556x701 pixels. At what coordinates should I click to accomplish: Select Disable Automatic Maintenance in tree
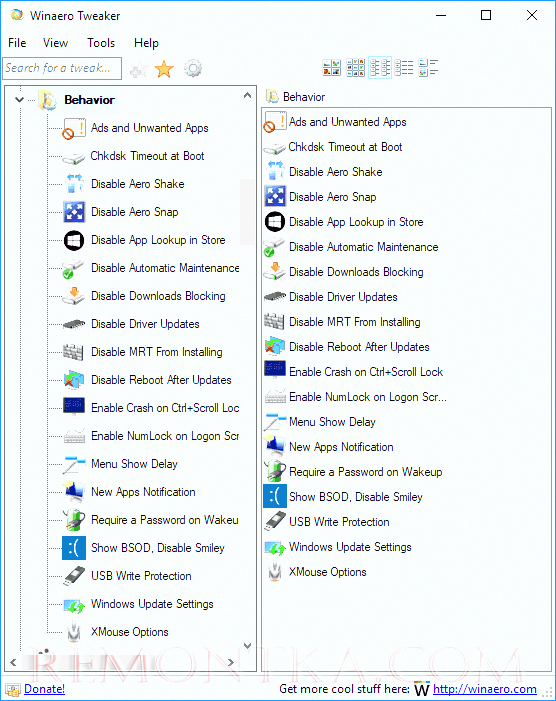click(x=165, y=268)
